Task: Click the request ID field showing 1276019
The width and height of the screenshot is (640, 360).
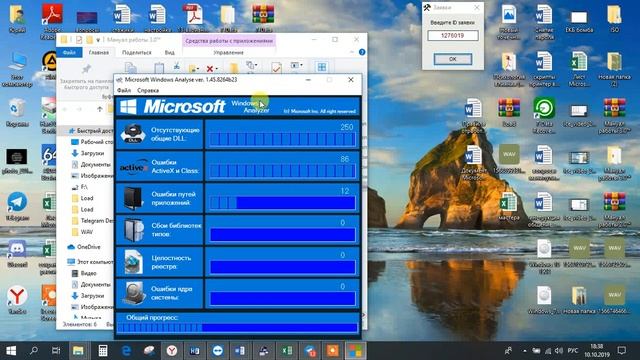Action: [453, 36]
